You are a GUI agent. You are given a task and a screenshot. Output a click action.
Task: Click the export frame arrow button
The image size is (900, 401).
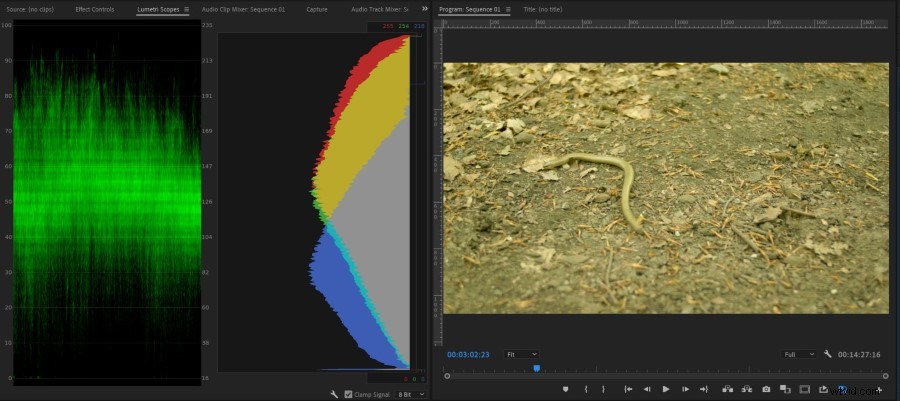click(824, 389)
